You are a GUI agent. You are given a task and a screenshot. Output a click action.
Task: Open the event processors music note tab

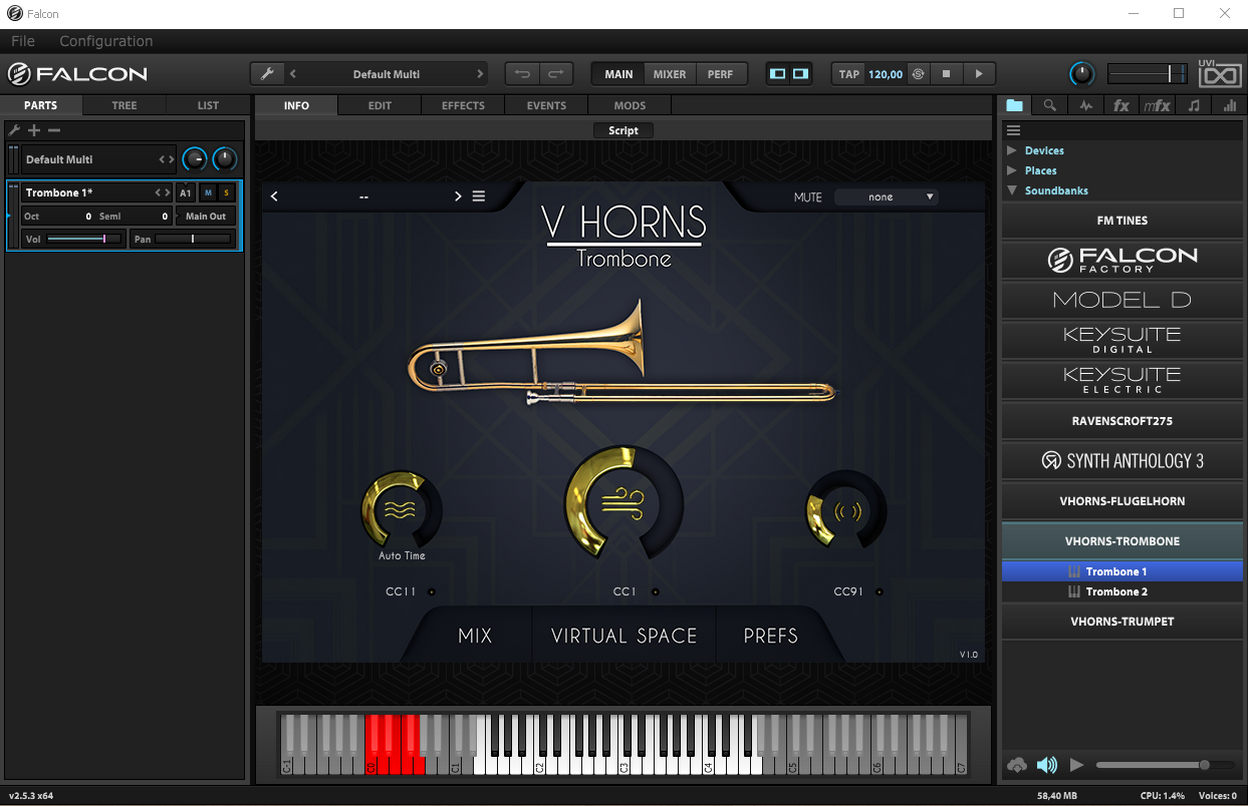1194,105
